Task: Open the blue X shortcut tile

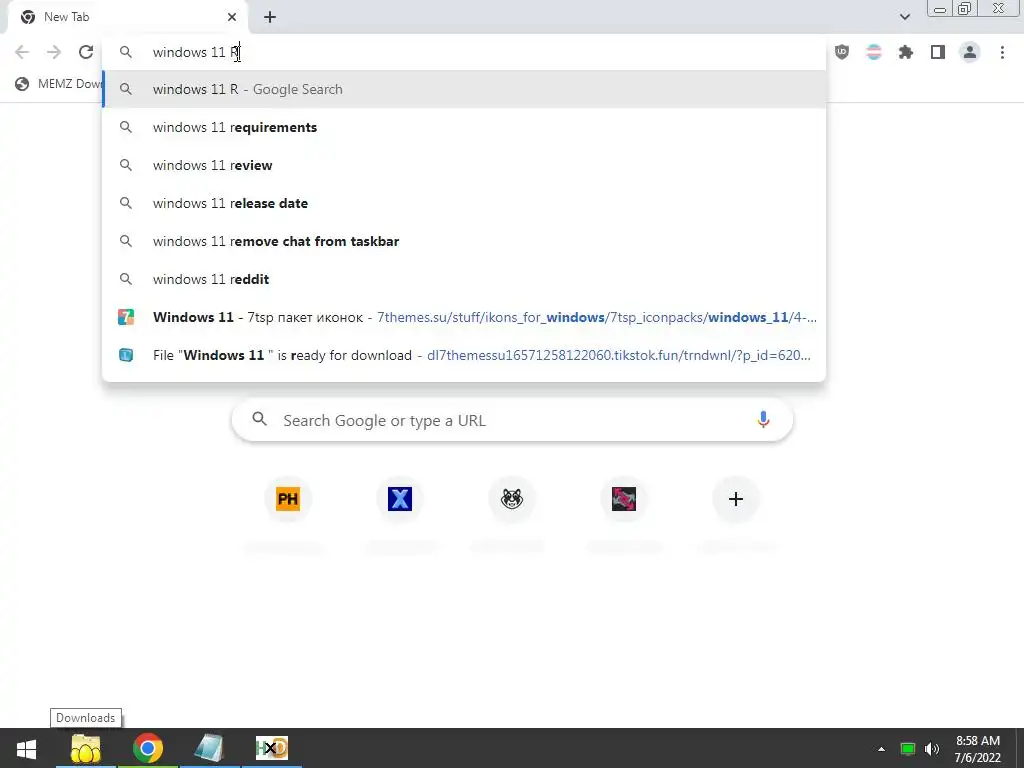Action: (x=400, y=499)
